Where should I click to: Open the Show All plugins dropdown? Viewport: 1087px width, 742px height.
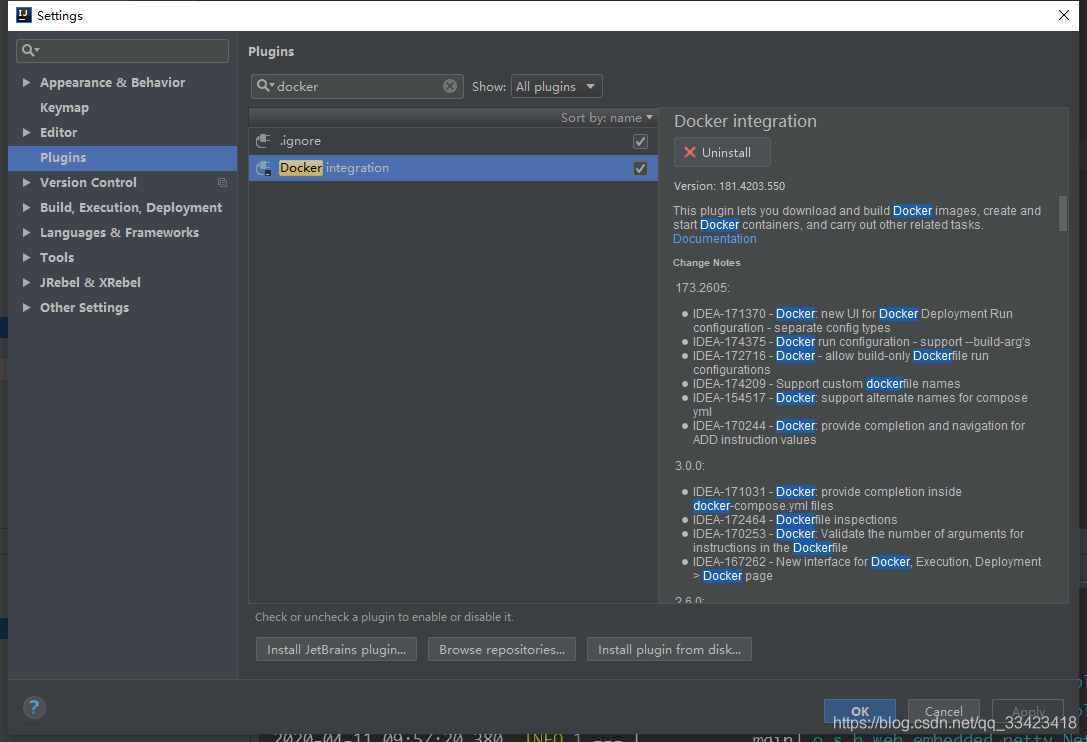tap(556, 87)
